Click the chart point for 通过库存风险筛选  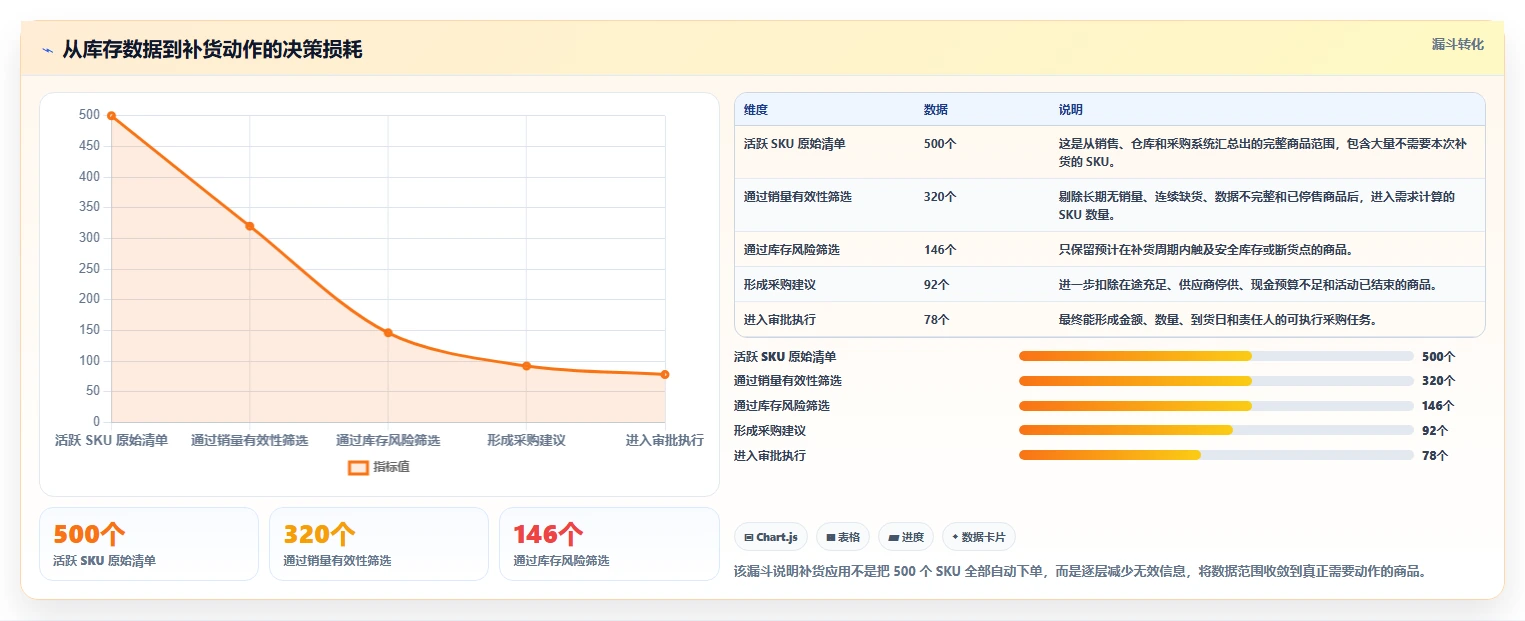(x=388, y=333)
